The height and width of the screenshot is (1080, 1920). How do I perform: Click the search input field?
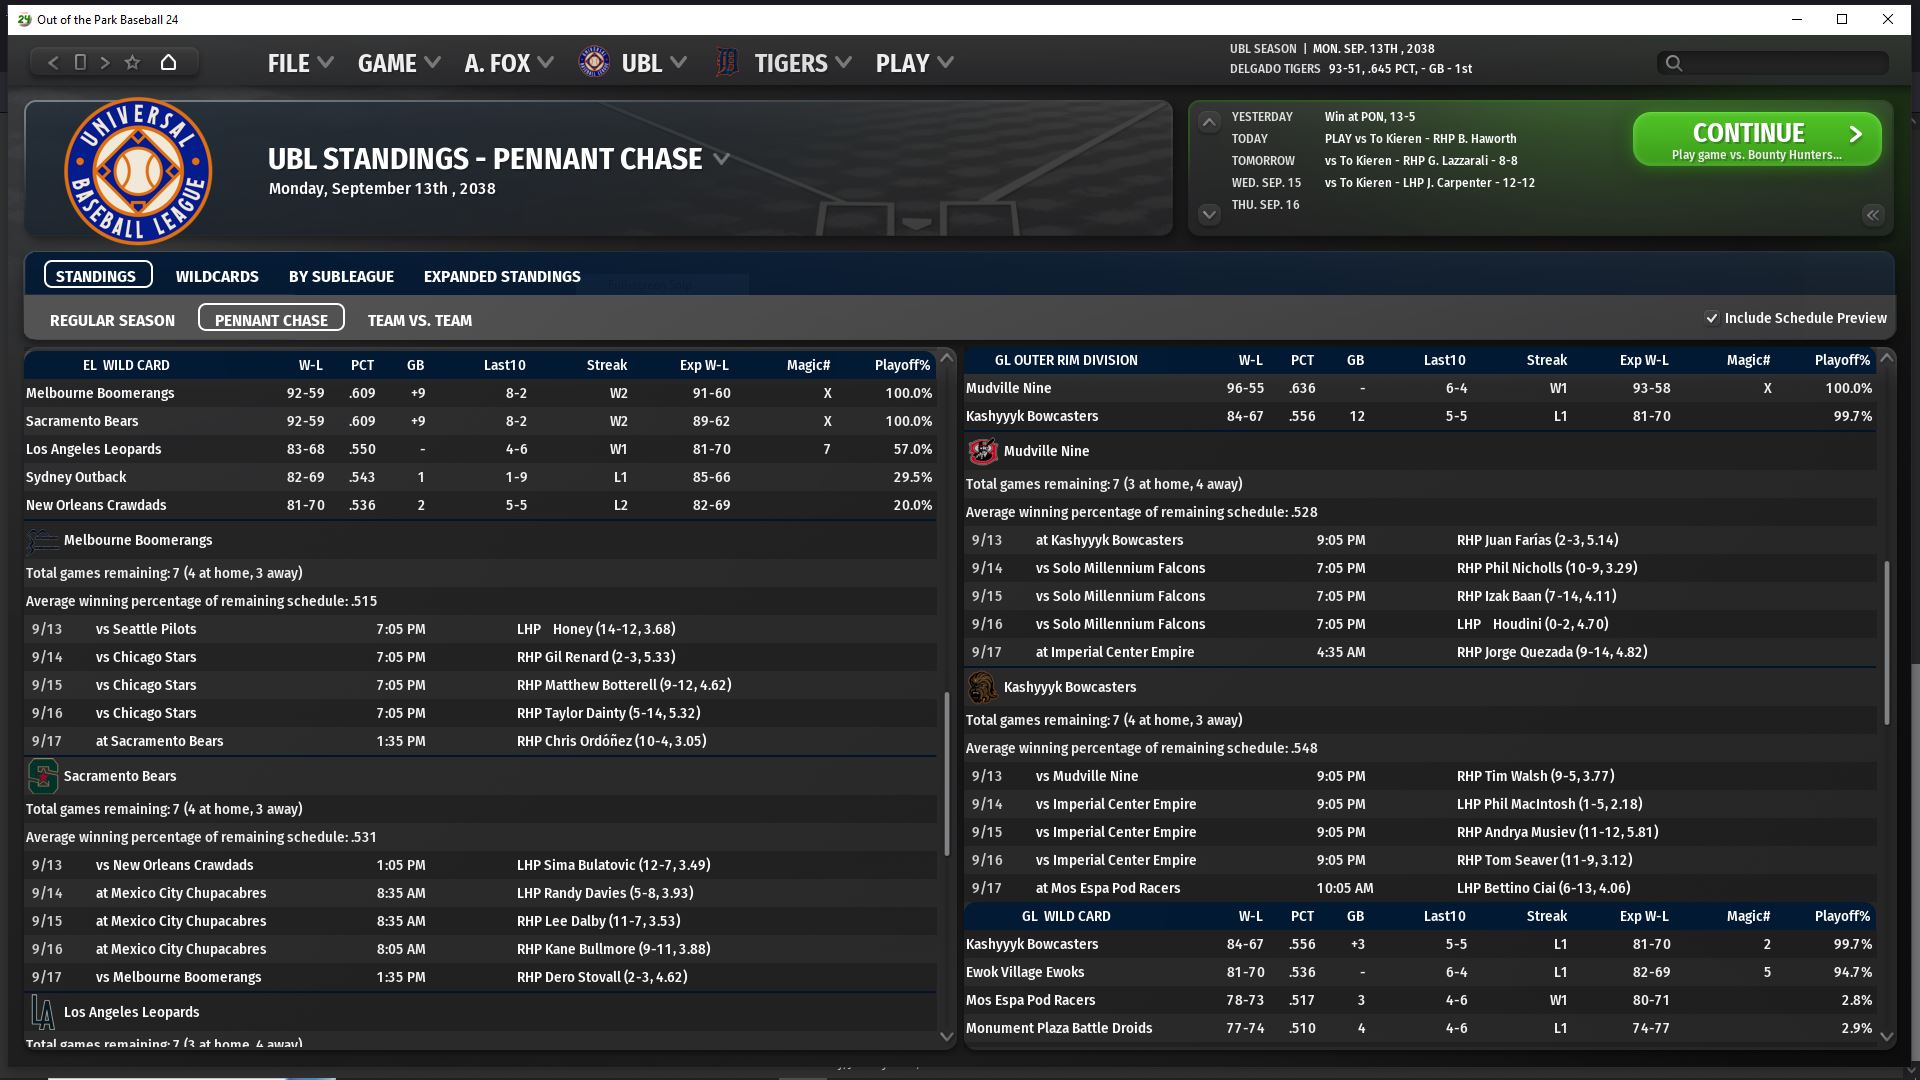[1780, 63]
